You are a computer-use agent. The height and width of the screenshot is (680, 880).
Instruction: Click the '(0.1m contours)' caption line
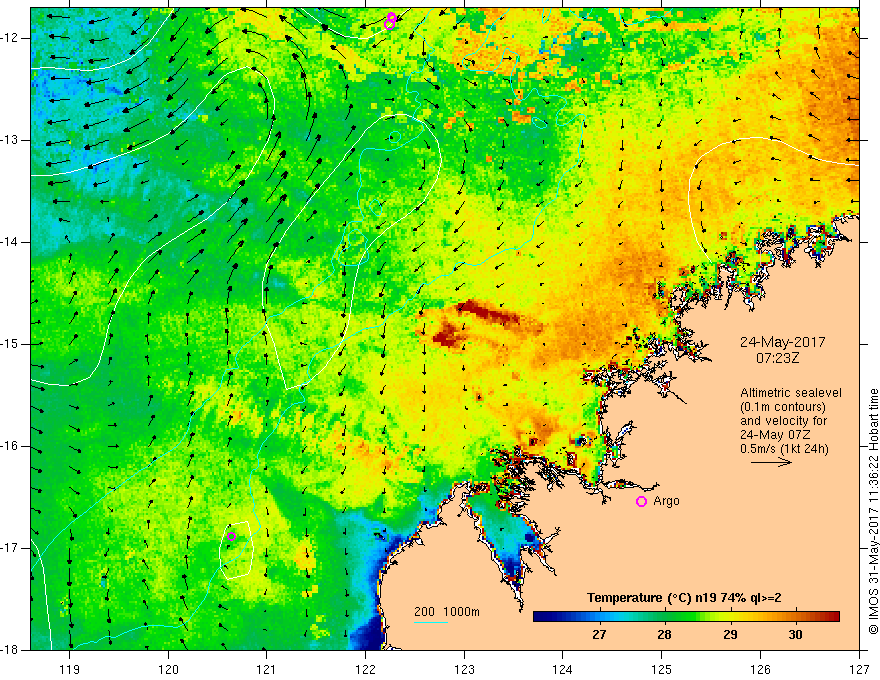pos(783,407)
